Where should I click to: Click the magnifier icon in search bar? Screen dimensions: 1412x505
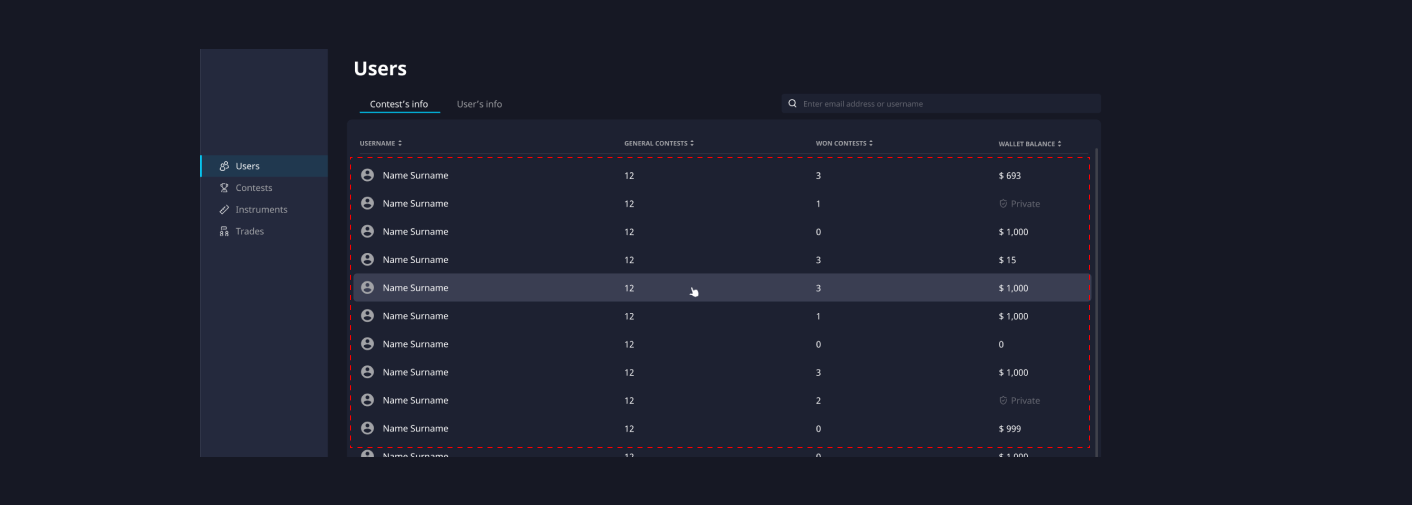click(x=793, y=104)
